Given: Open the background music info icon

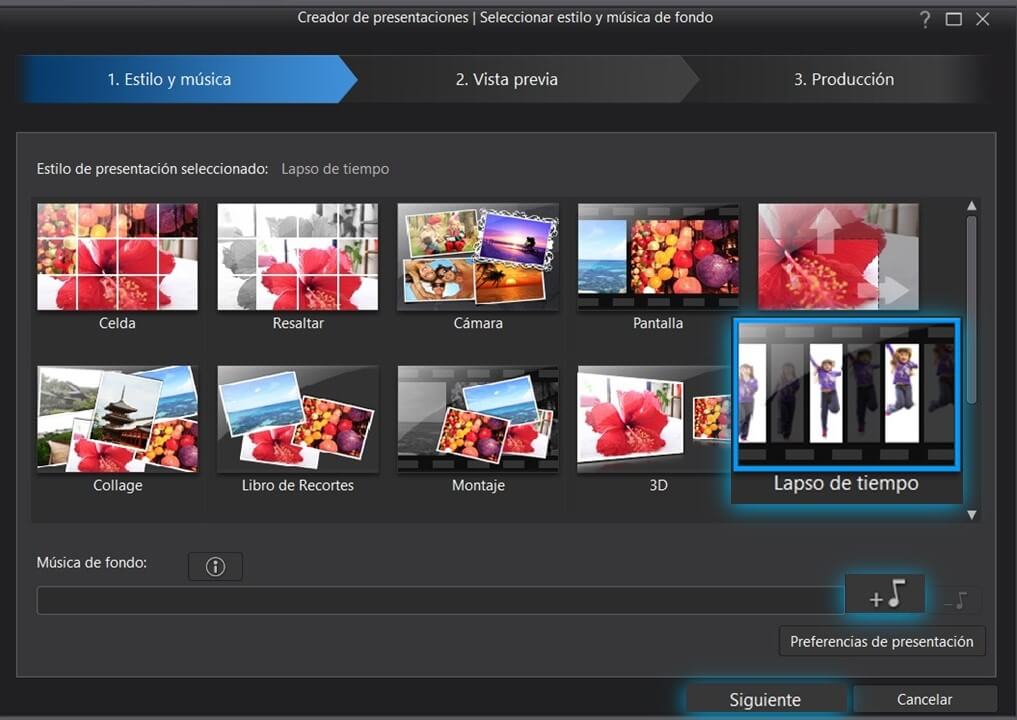Looking at the screenshot, I should [215, 566].
